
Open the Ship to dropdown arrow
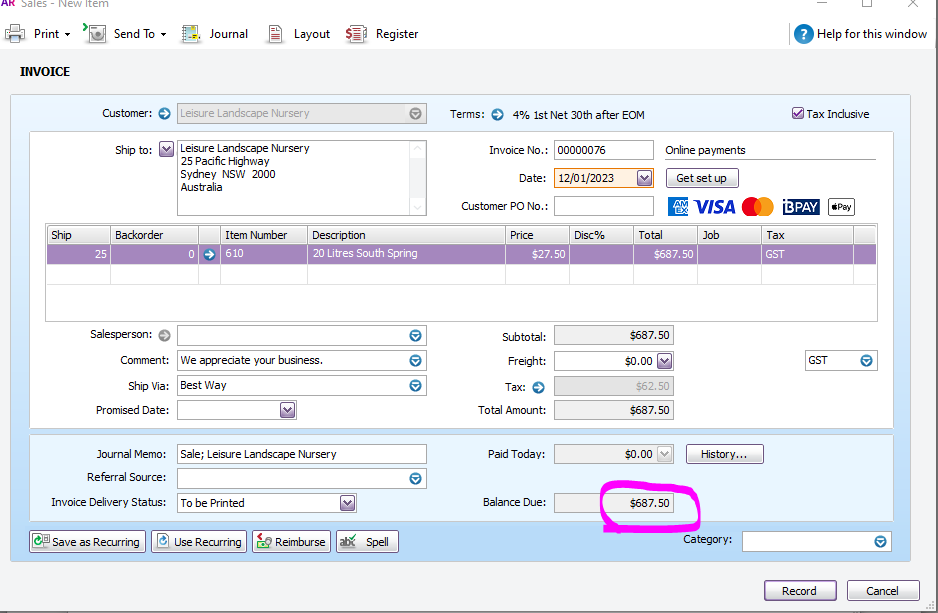coord(166,149)
